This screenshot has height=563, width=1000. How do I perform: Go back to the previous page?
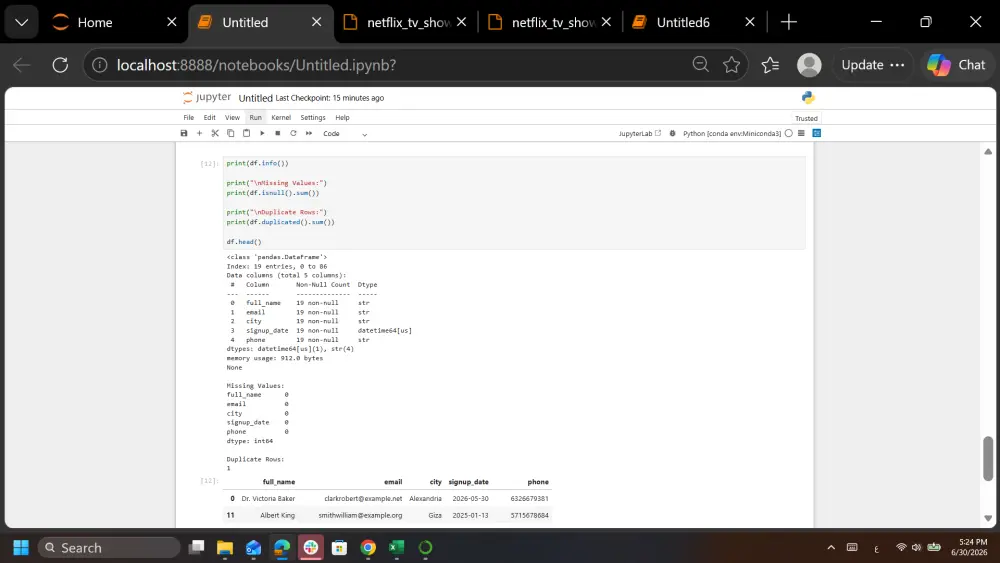click(x=22, y=65)
